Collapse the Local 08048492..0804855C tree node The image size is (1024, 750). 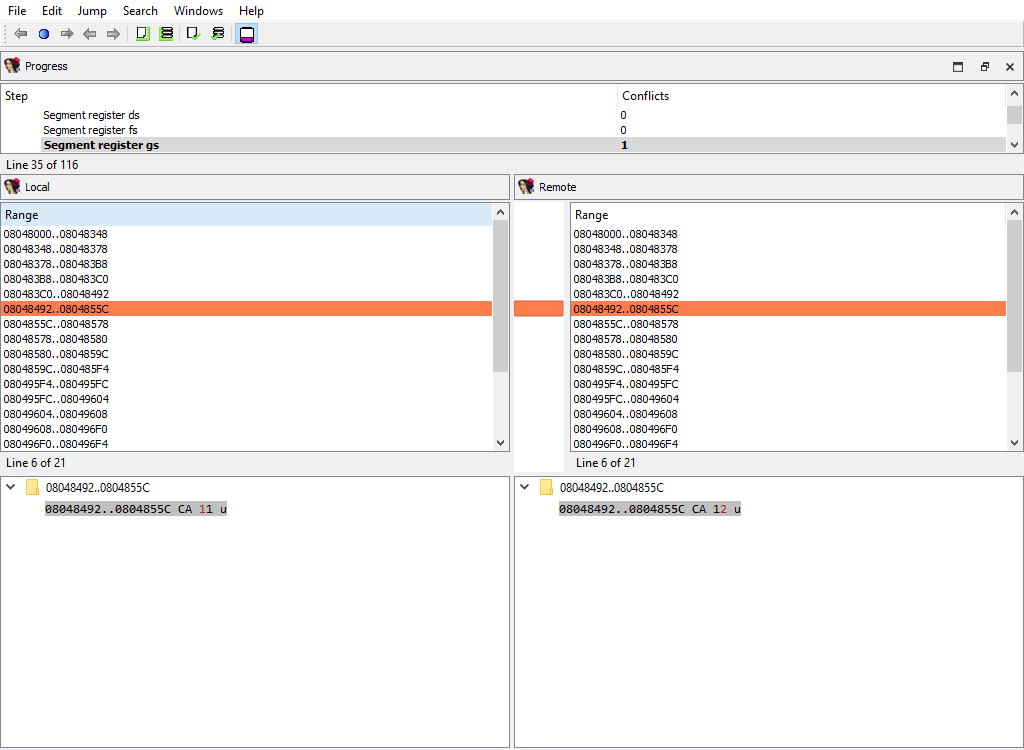point(11,487)
